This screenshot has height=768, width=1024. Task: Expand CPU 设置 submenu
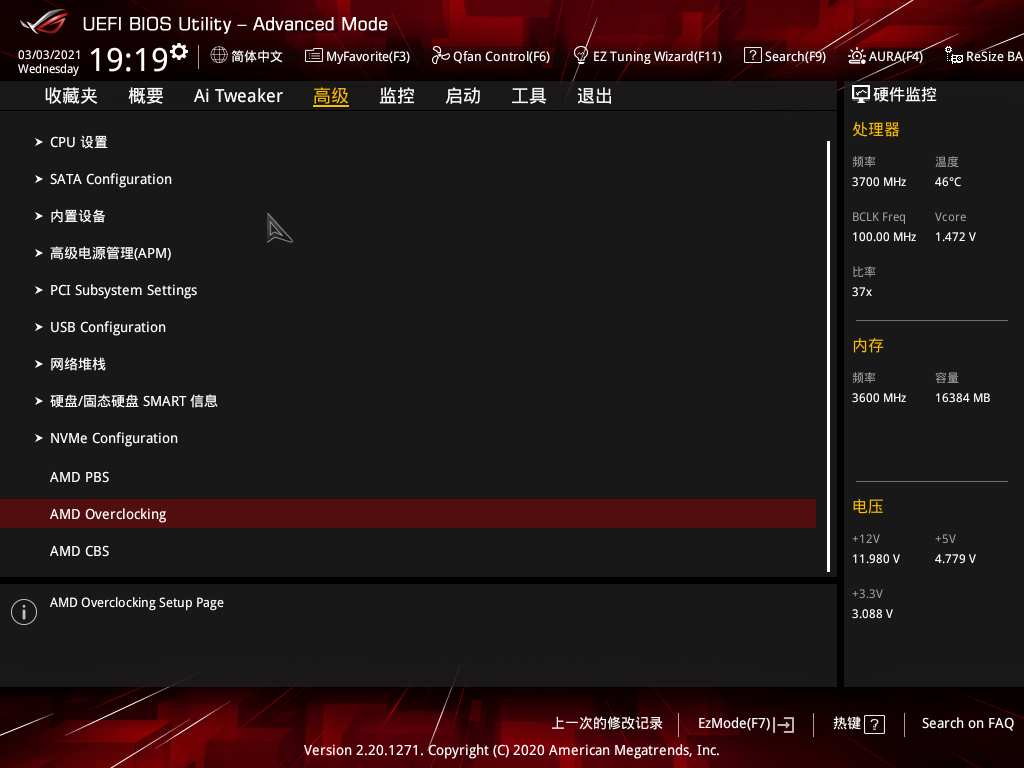click(x=78, y=142)
